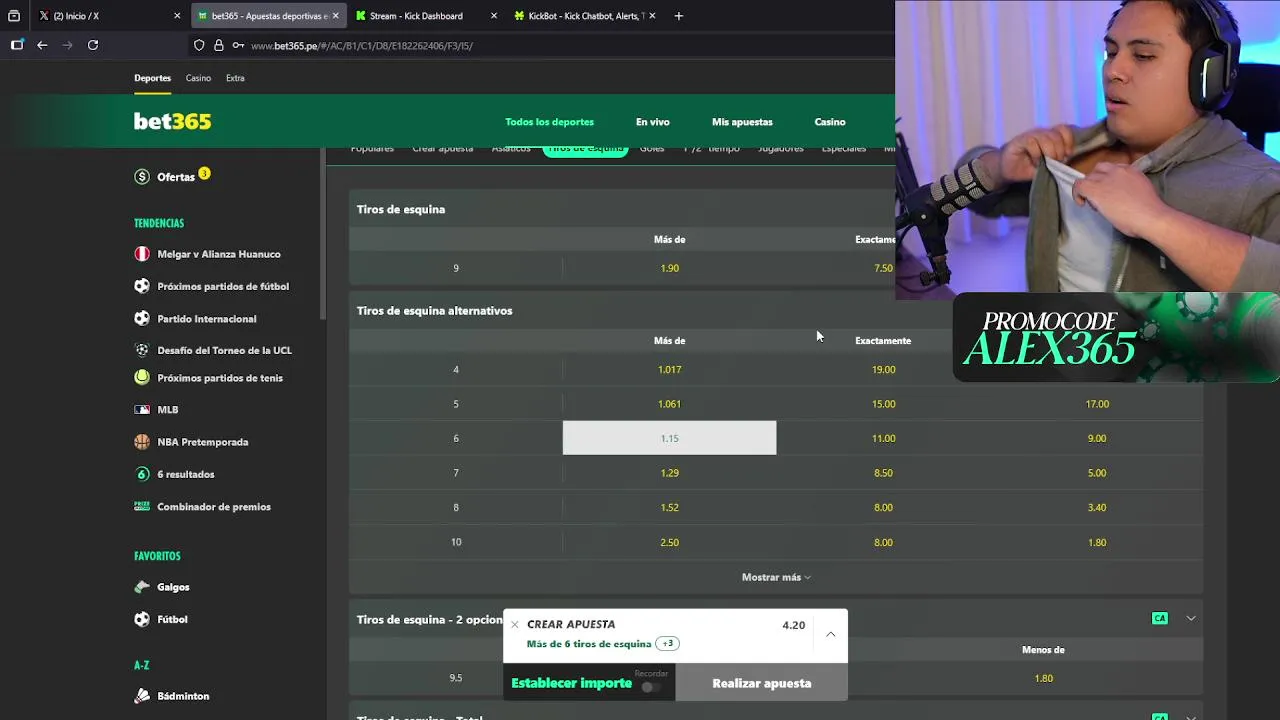The image size is (1280, 720).
Task: Select Más de 7 odds 1.29
Action: pyautogui.click(x=669, y=473)
